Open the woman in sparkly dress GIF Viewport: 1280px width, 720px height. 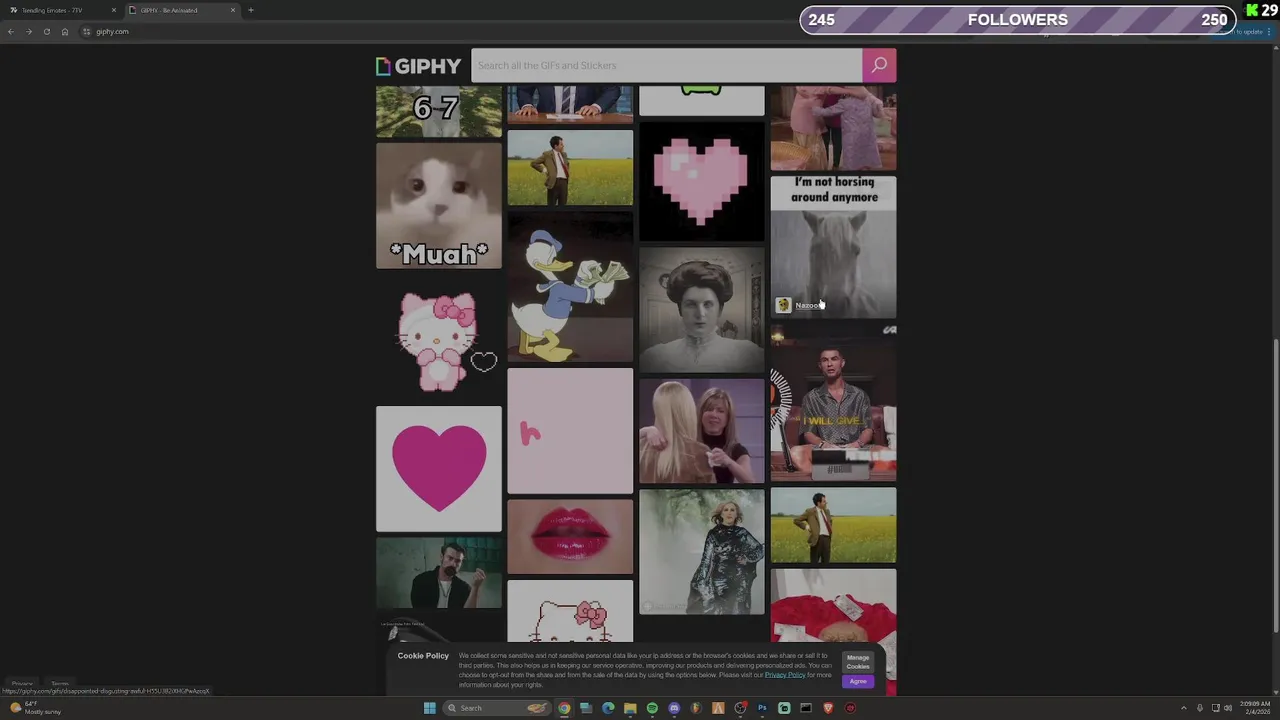tap(701, 552)
